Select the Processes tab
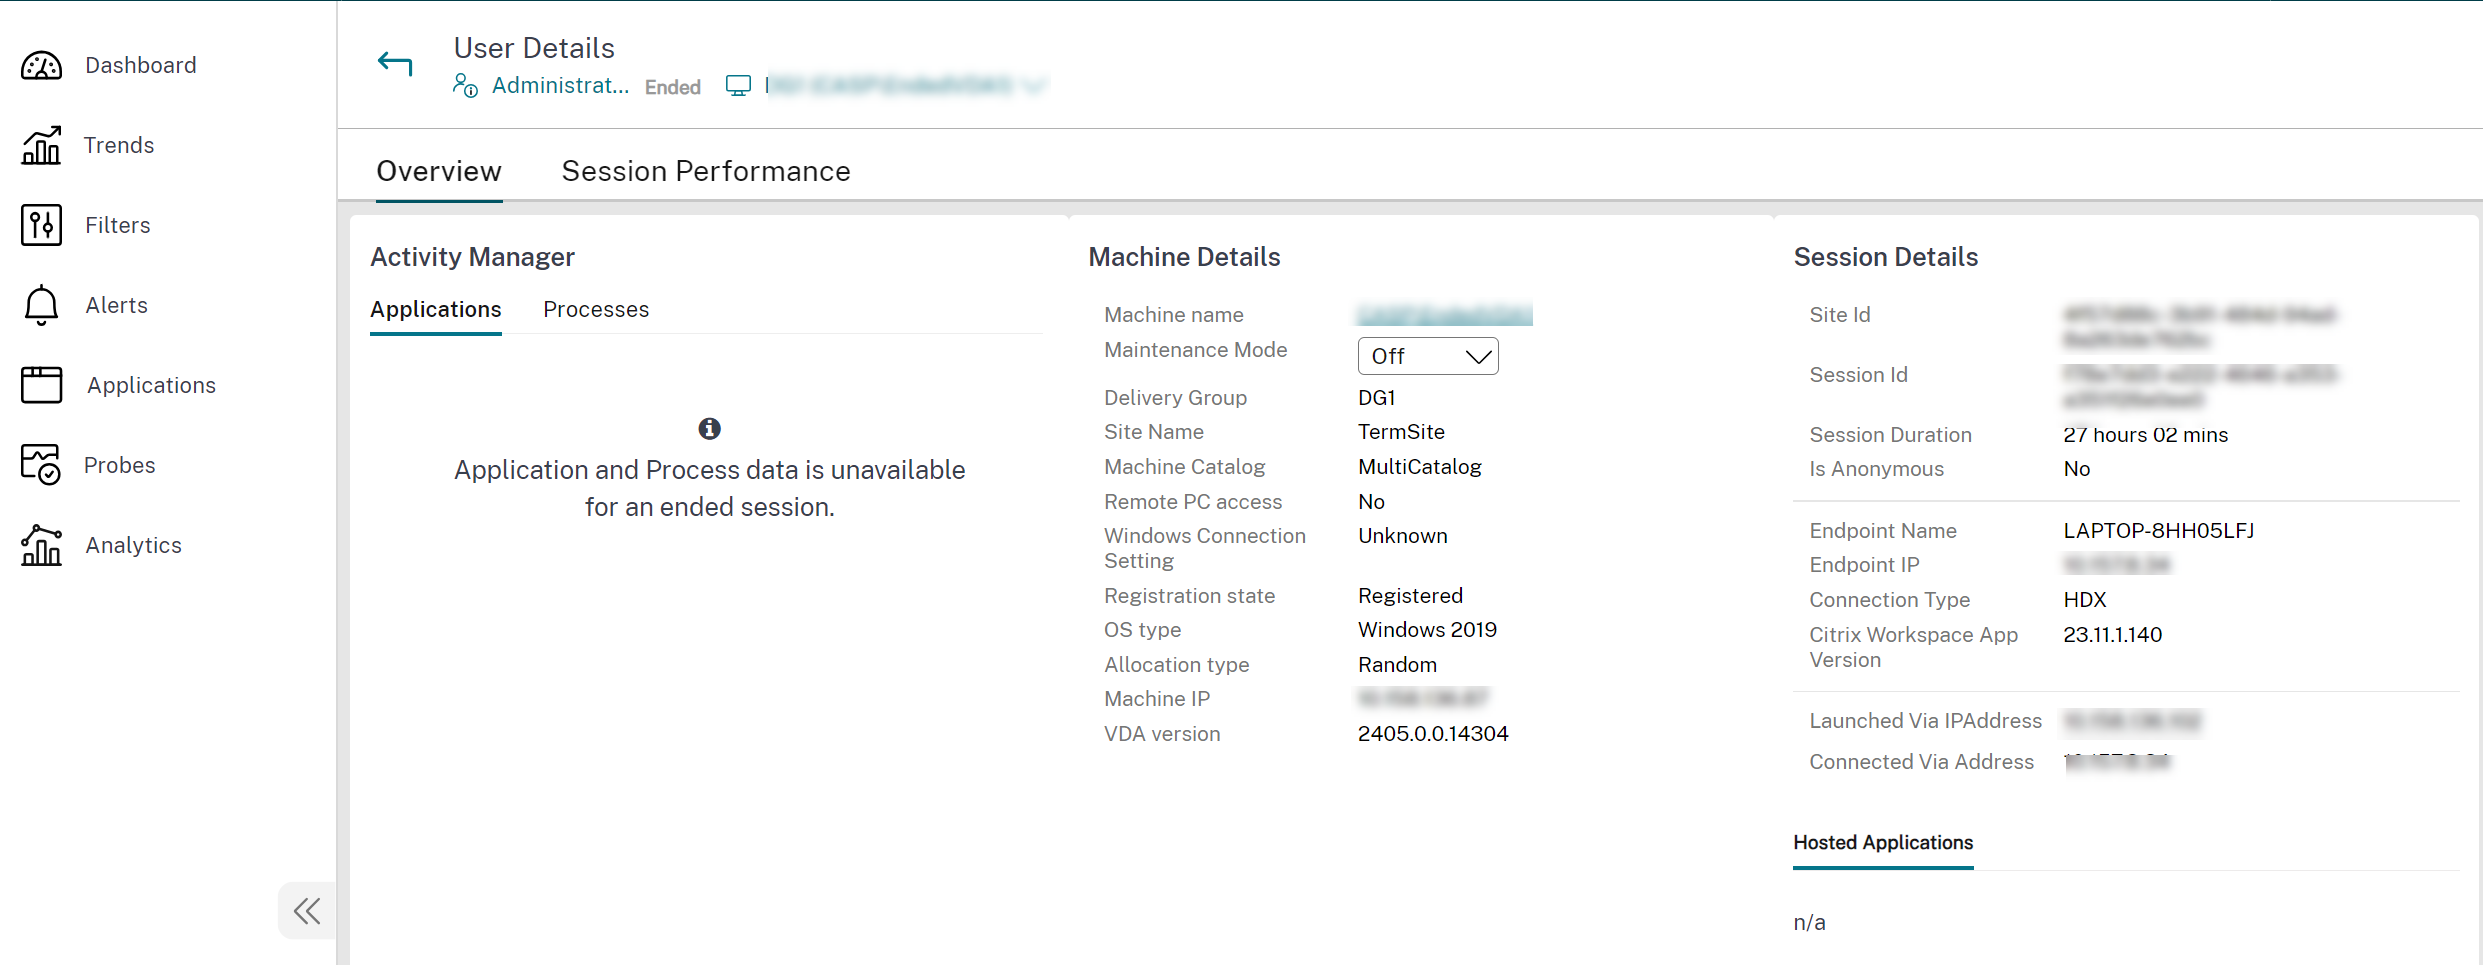This screenshot has height=965, width=2483. click(x=595, y=309)
